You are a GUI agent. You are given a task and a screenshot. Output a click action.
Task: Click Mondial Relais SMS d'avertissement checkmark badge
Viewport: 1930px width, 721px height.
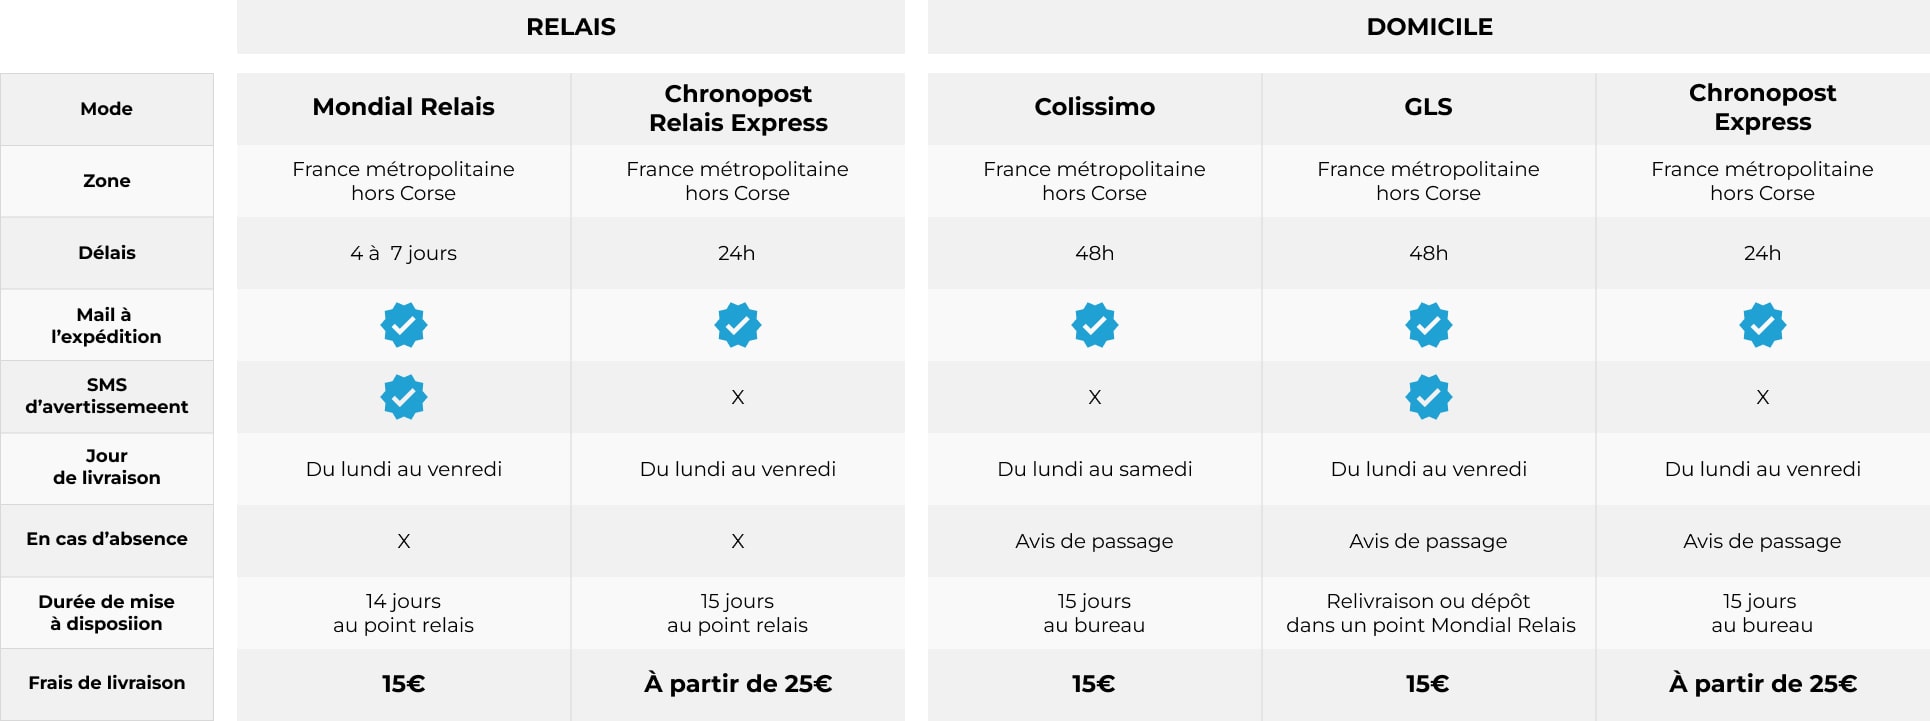point(404,397)
